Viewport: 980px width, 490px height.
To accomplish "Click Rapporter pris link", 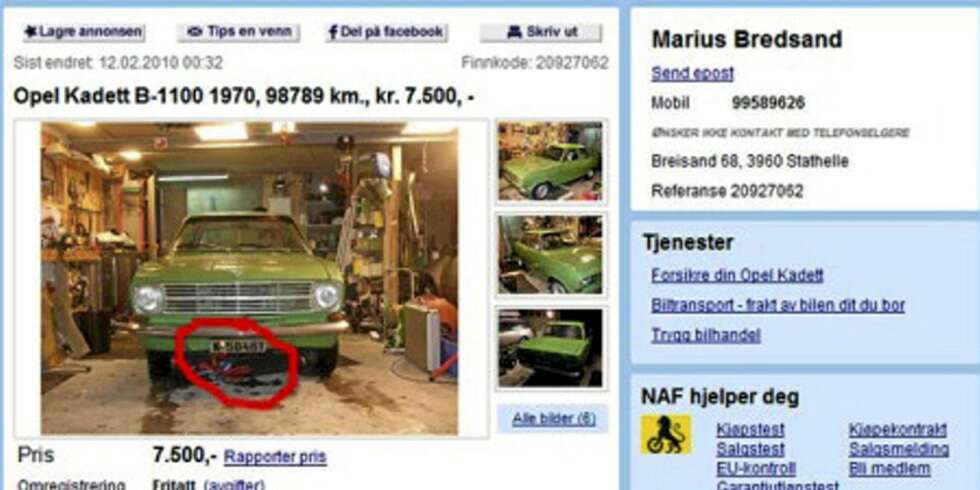I will (275, 457).
